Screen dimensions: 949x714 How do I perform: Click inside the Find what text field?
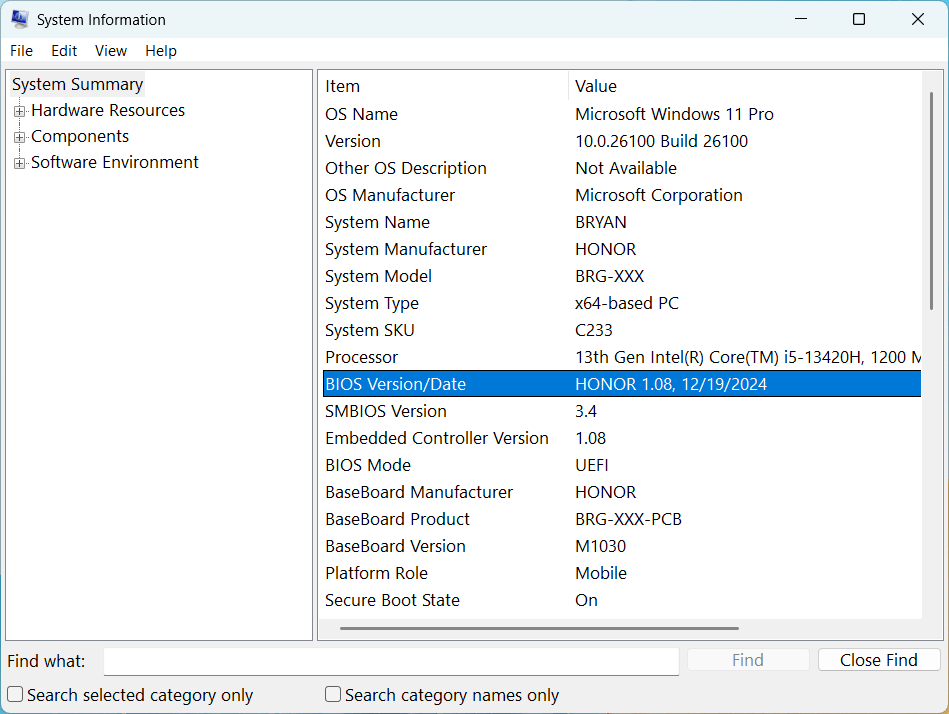coord(390,661)
